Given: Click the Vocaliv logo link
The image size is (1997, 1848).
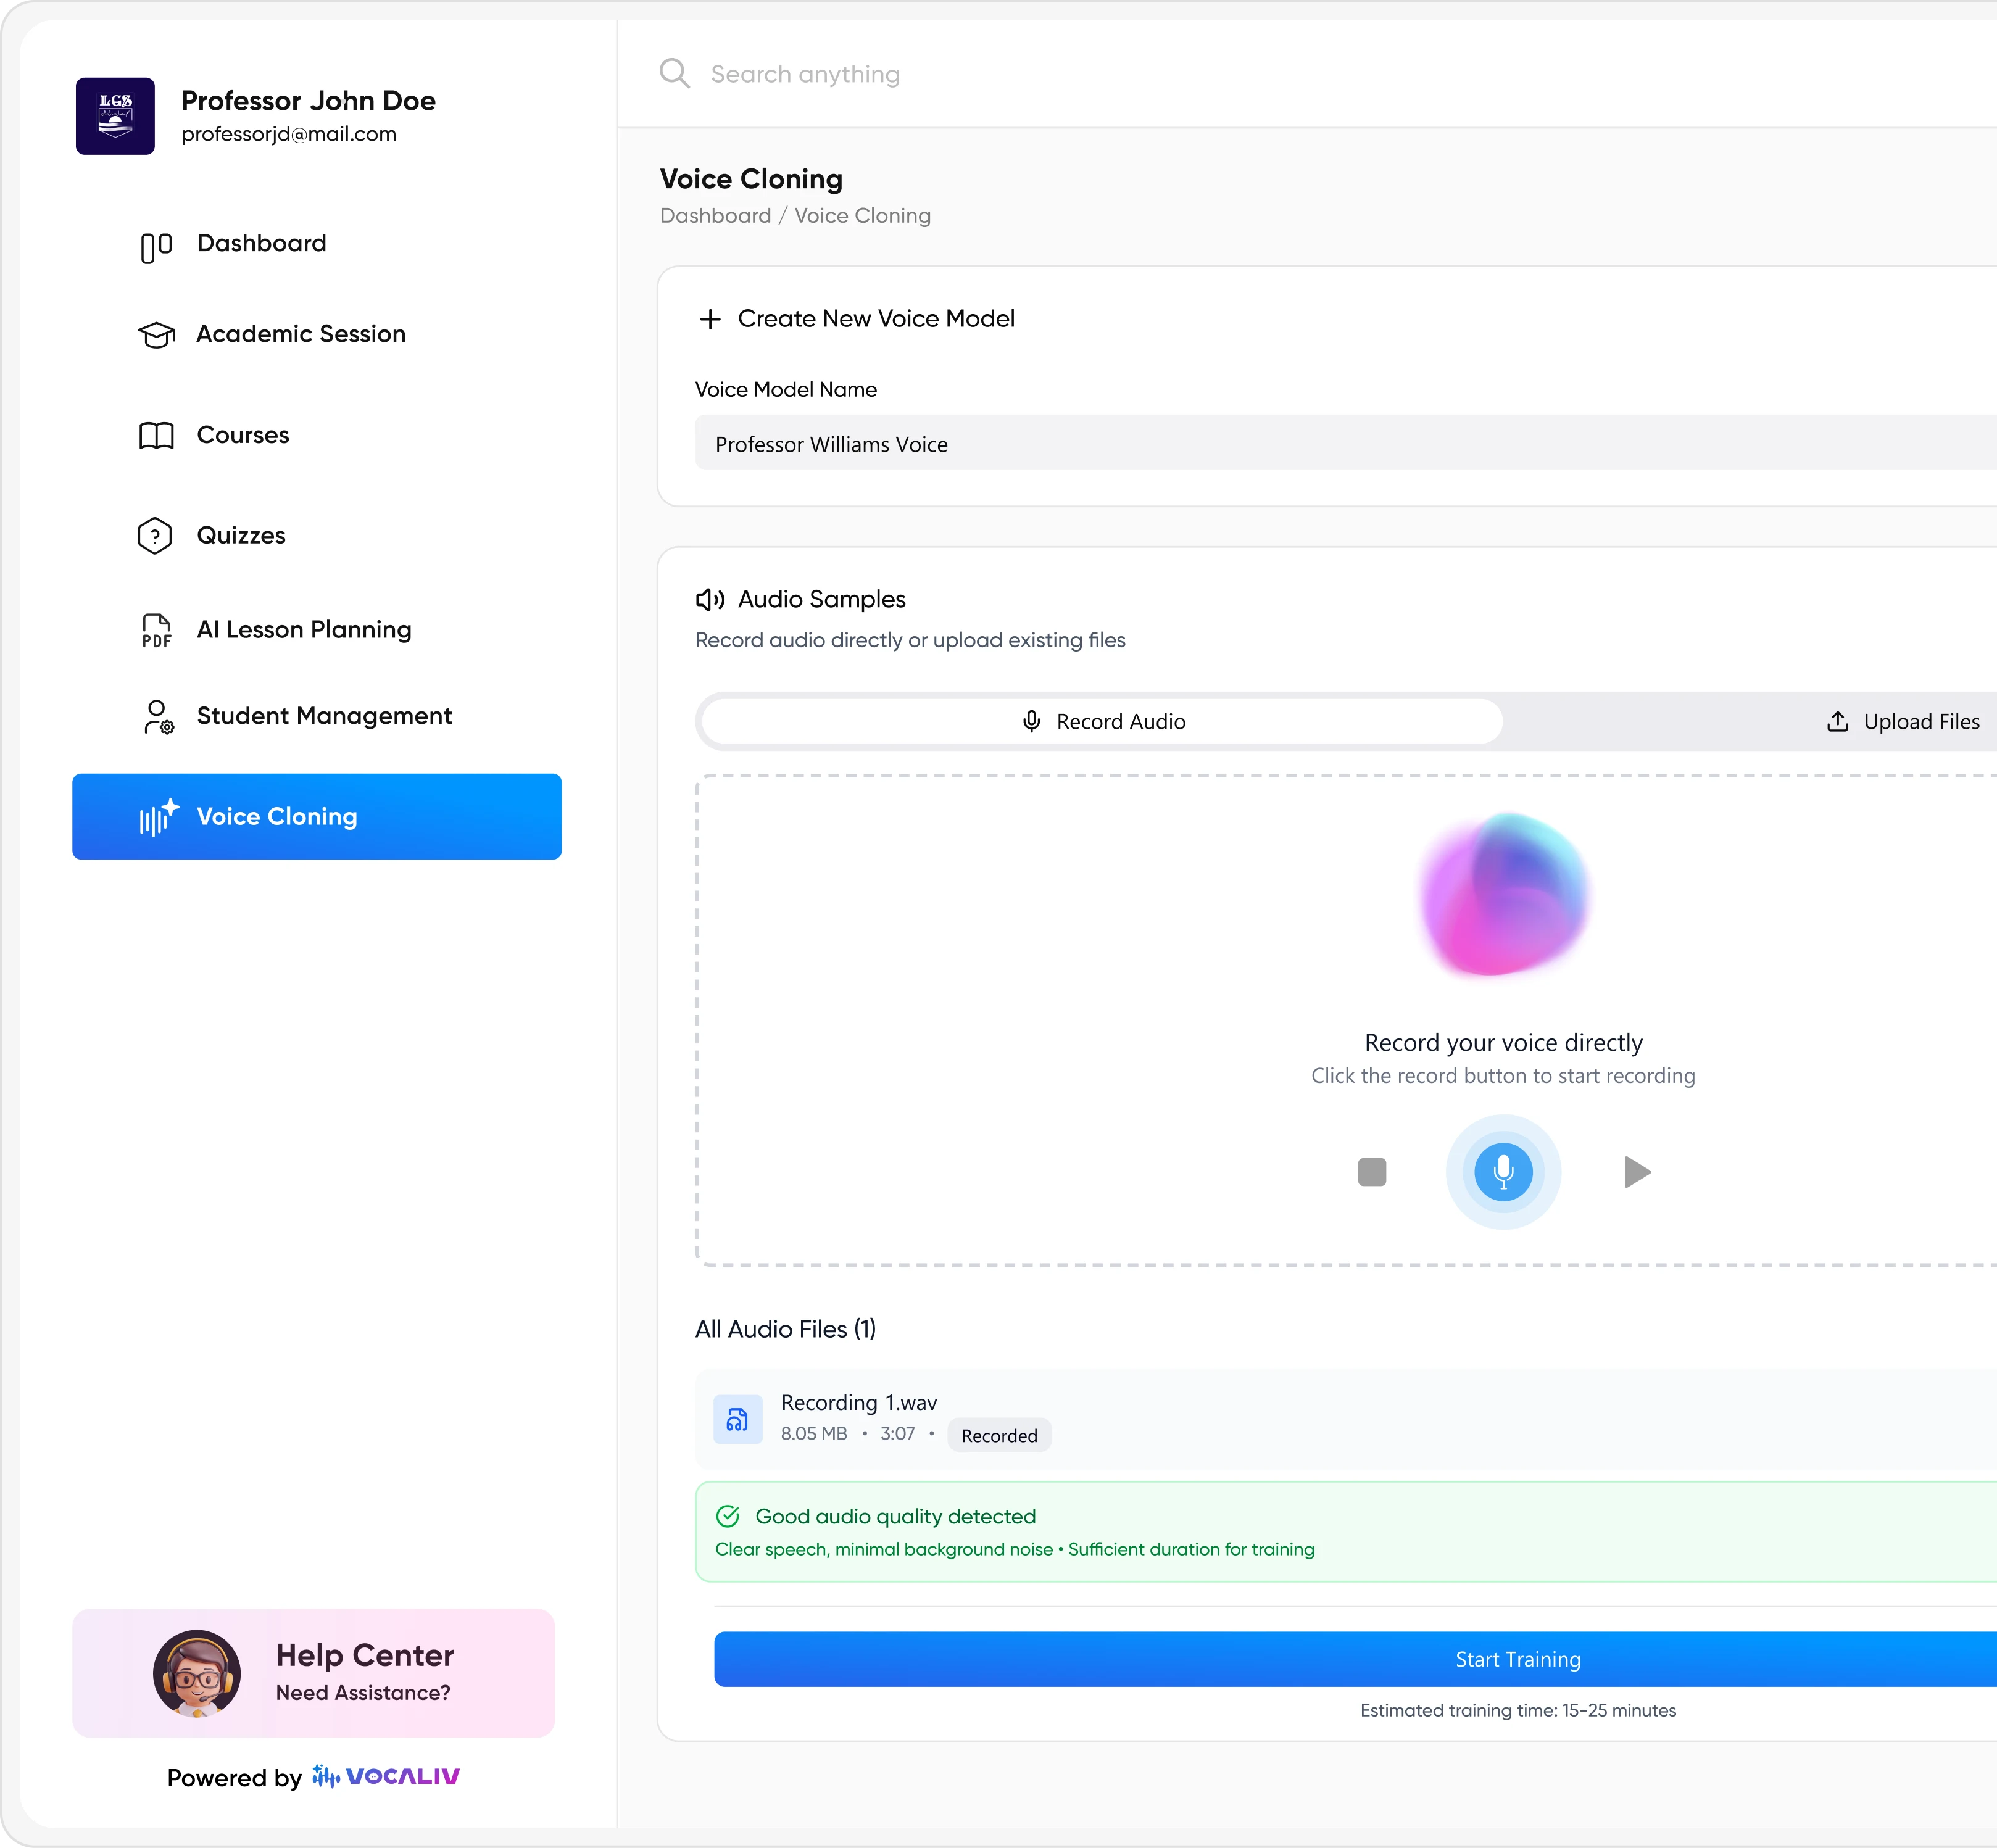Looking at the screenshot, I should point(385,1777).
